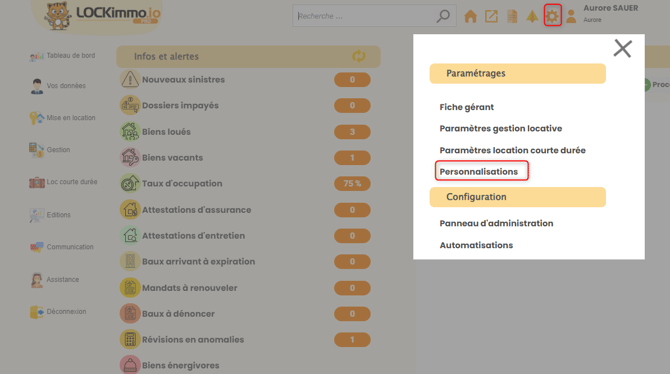Image resolution: width=670 pixels, height=374 pixels.
Task: Click the search magnifier icon
Action: click(443, 16)
